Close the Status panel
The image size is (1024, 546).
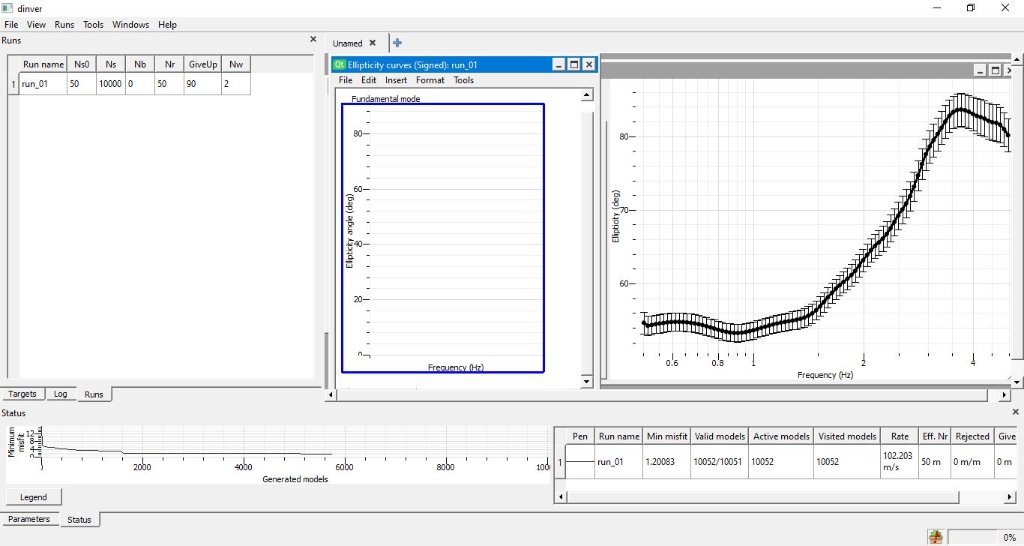click(x=1016, y=412)
